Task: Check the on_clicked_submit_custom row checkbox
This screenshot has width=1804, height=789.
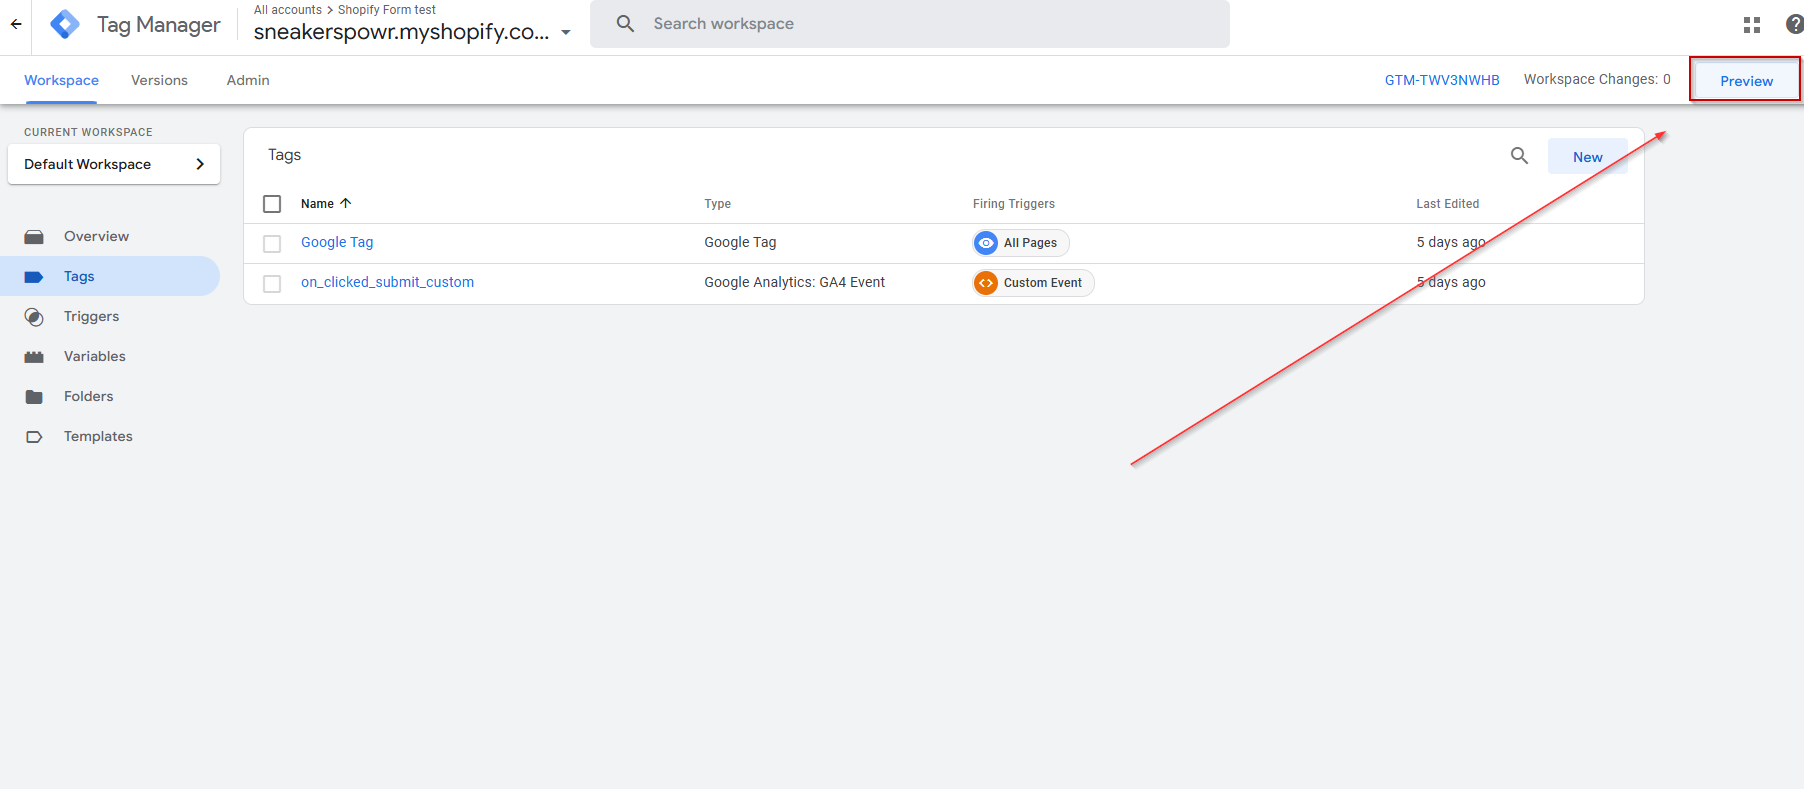Action: tap(272, 283)
